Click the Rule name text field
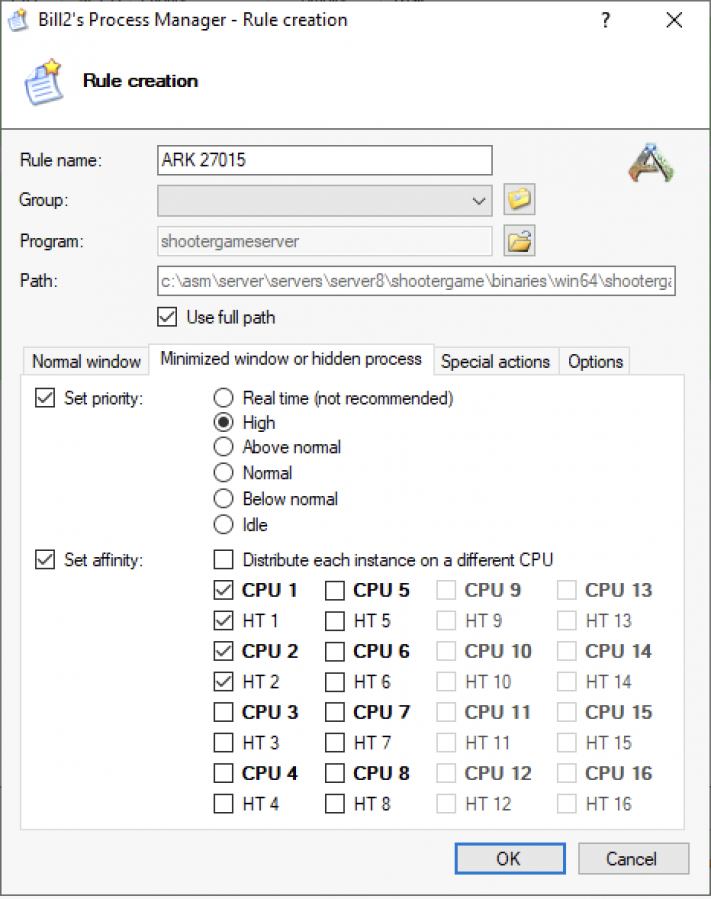Image resolution: width=711 pixels, height=899 pixels. [x=324, y=160]
